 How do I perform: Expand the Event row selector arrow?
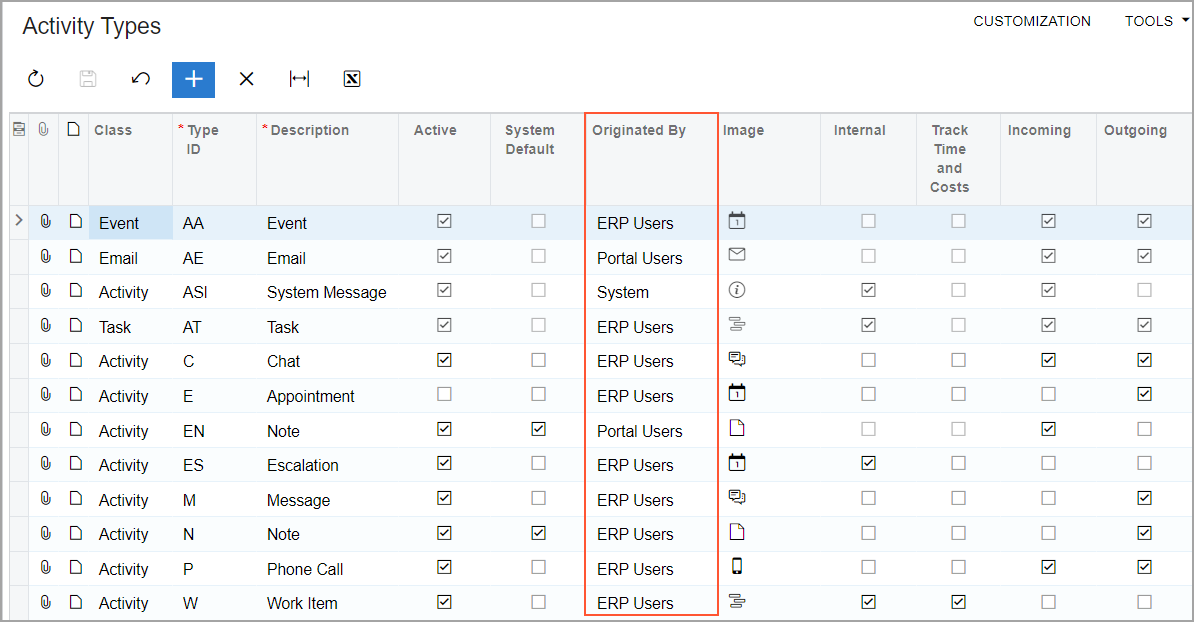click(x=18, y=222)
